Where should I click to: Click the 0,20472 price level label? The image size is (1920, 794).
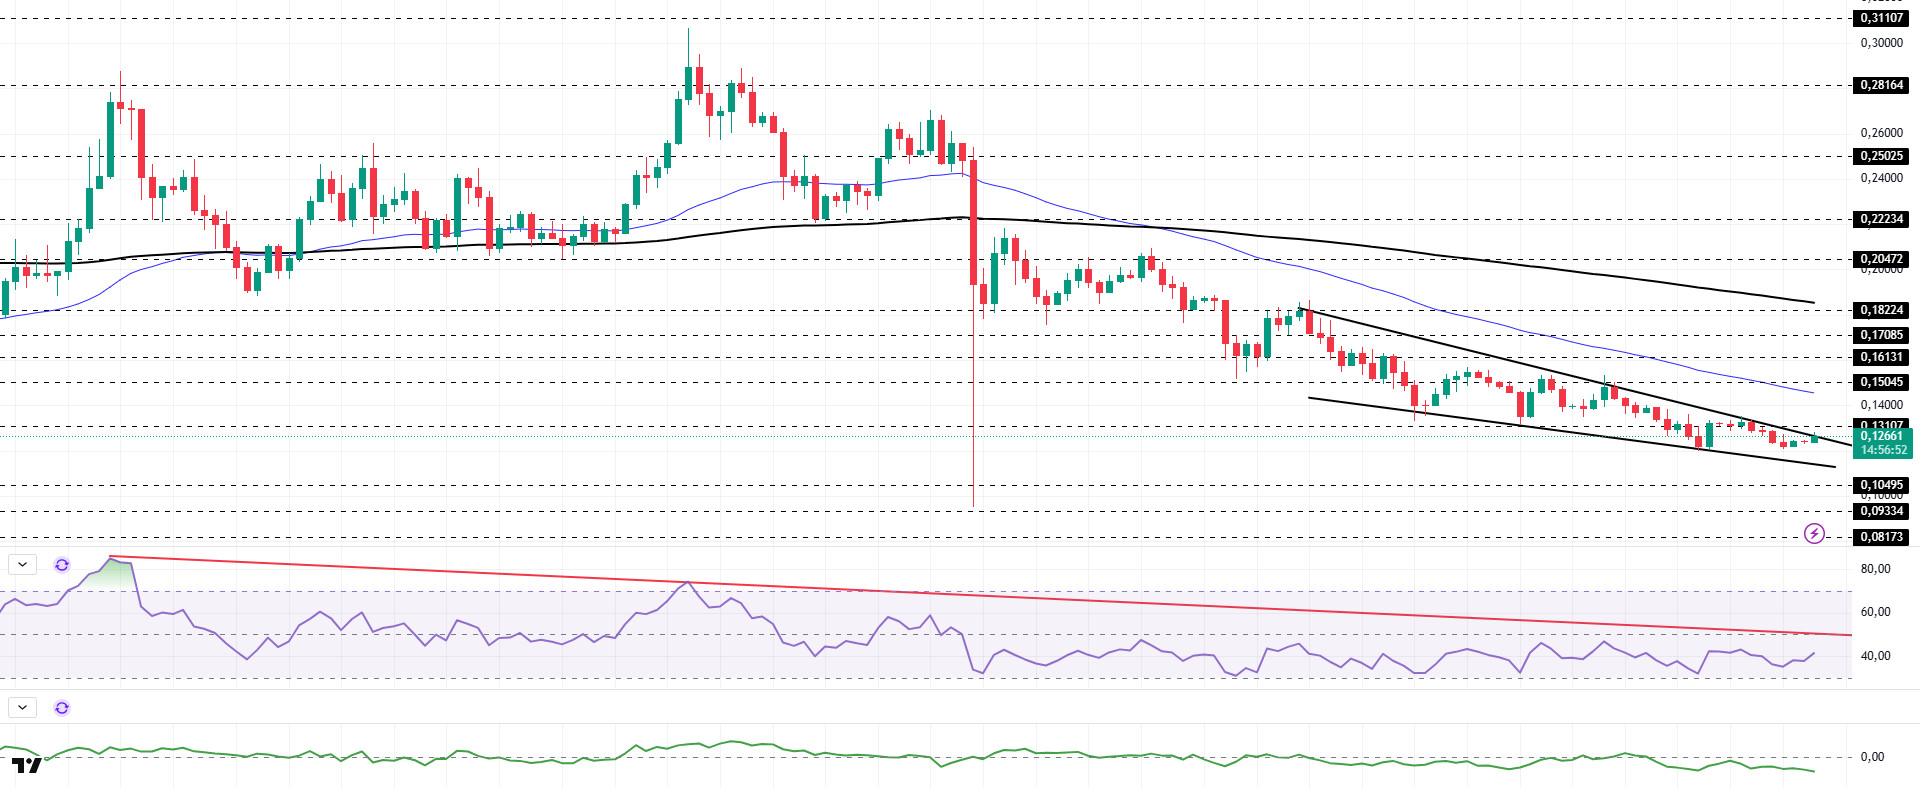point(1881,259)
